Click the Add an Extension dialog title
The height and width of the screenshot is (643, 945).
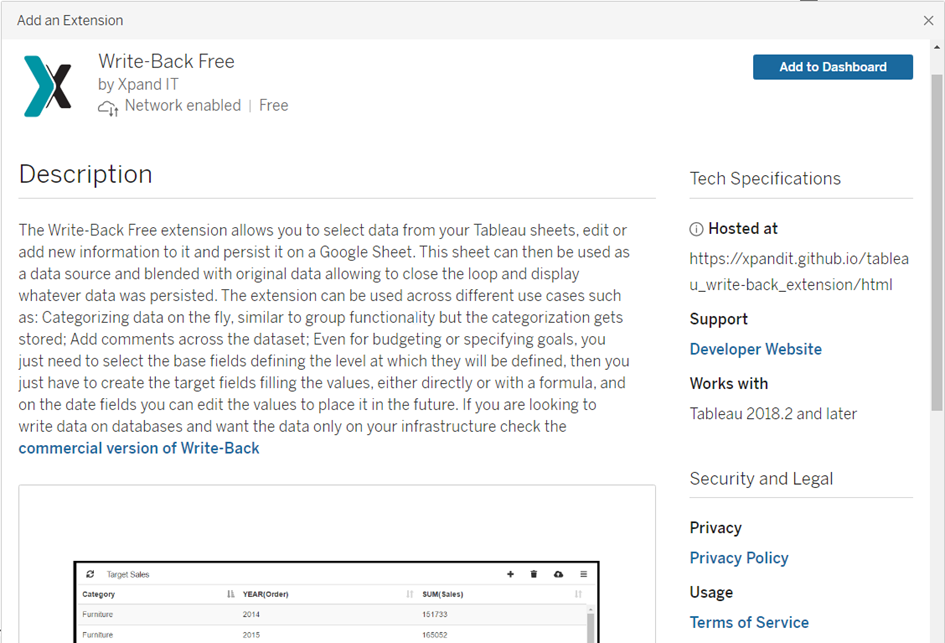point(70,20)
